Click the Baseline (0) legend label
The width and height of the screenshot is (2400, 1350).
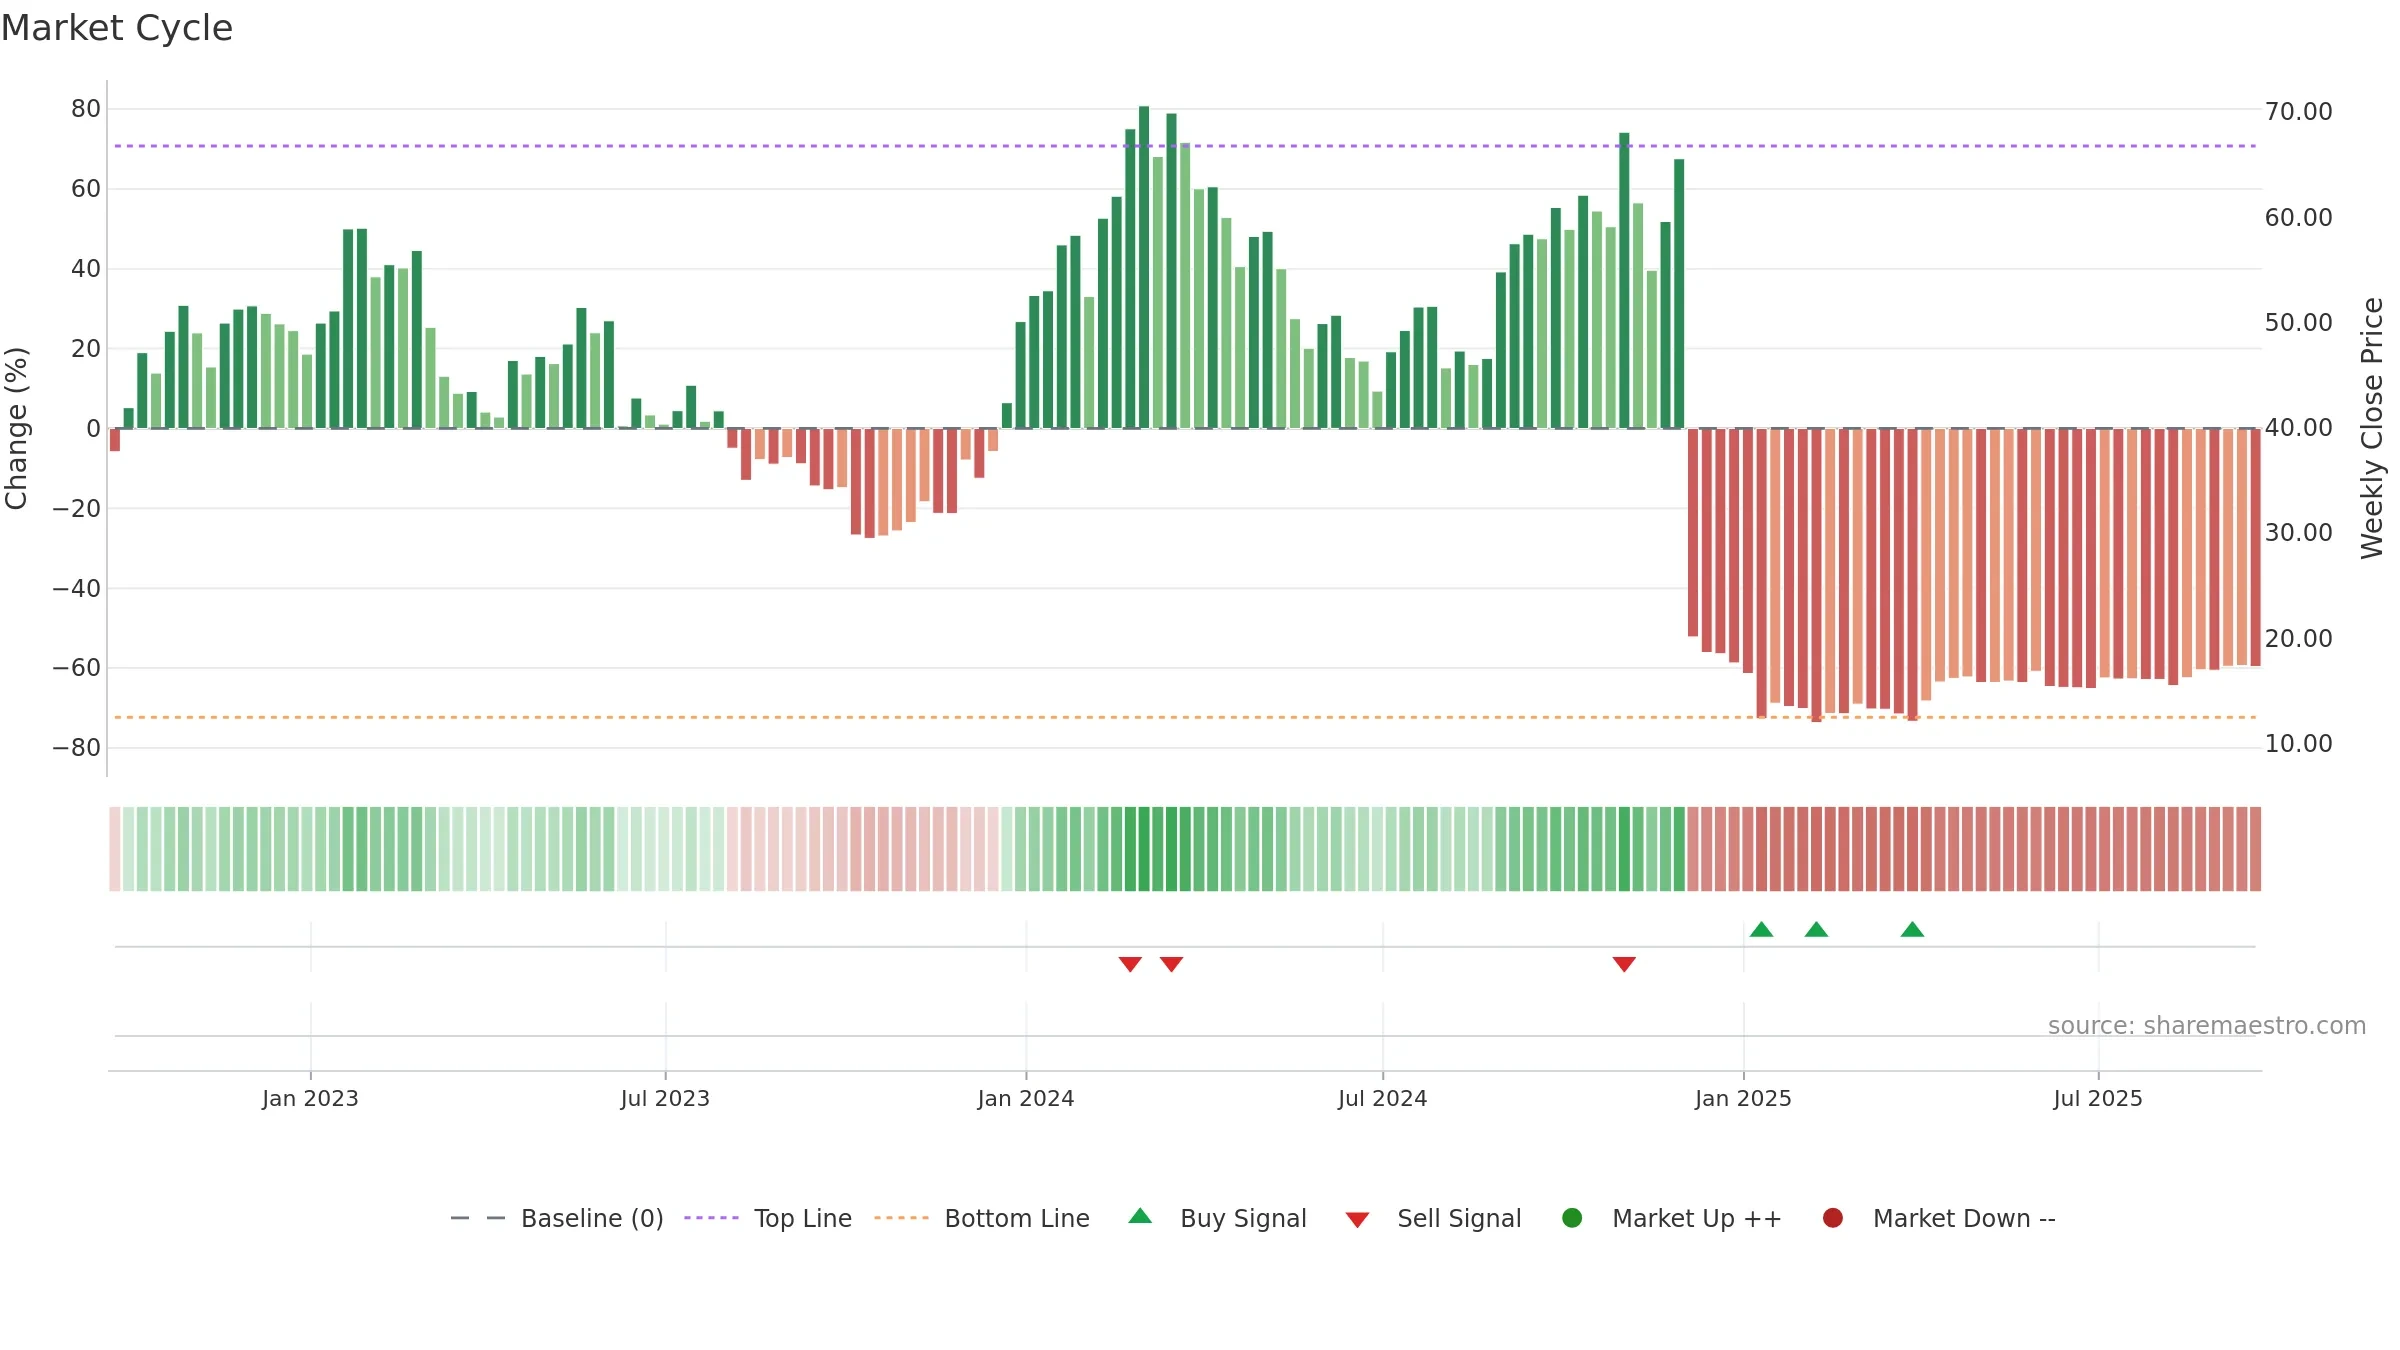(592, 1219)
